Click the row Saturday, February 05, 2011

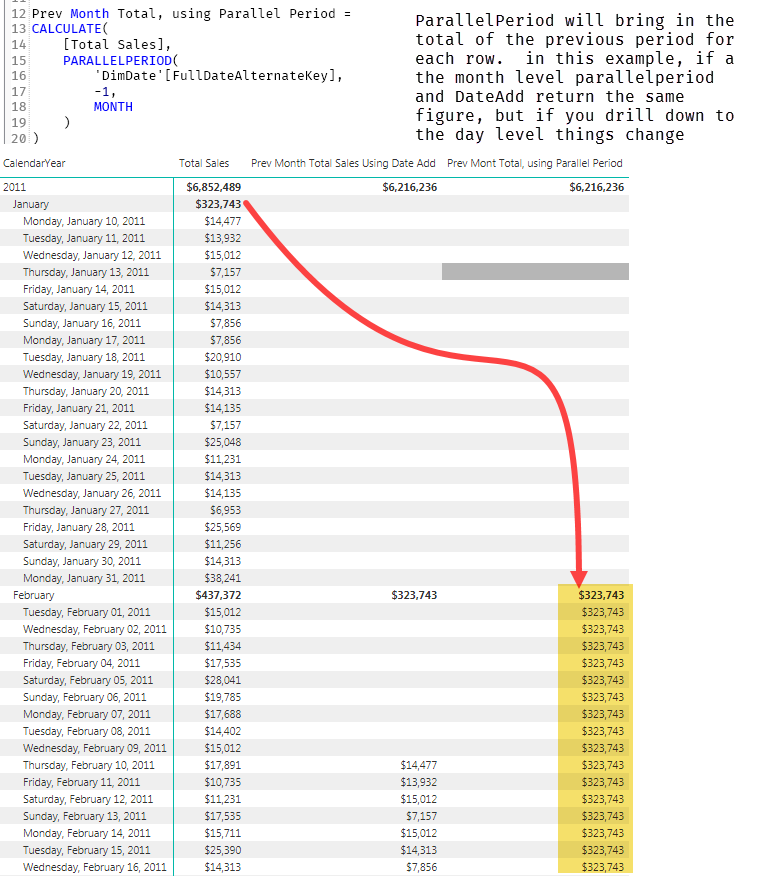coord(314,680)
